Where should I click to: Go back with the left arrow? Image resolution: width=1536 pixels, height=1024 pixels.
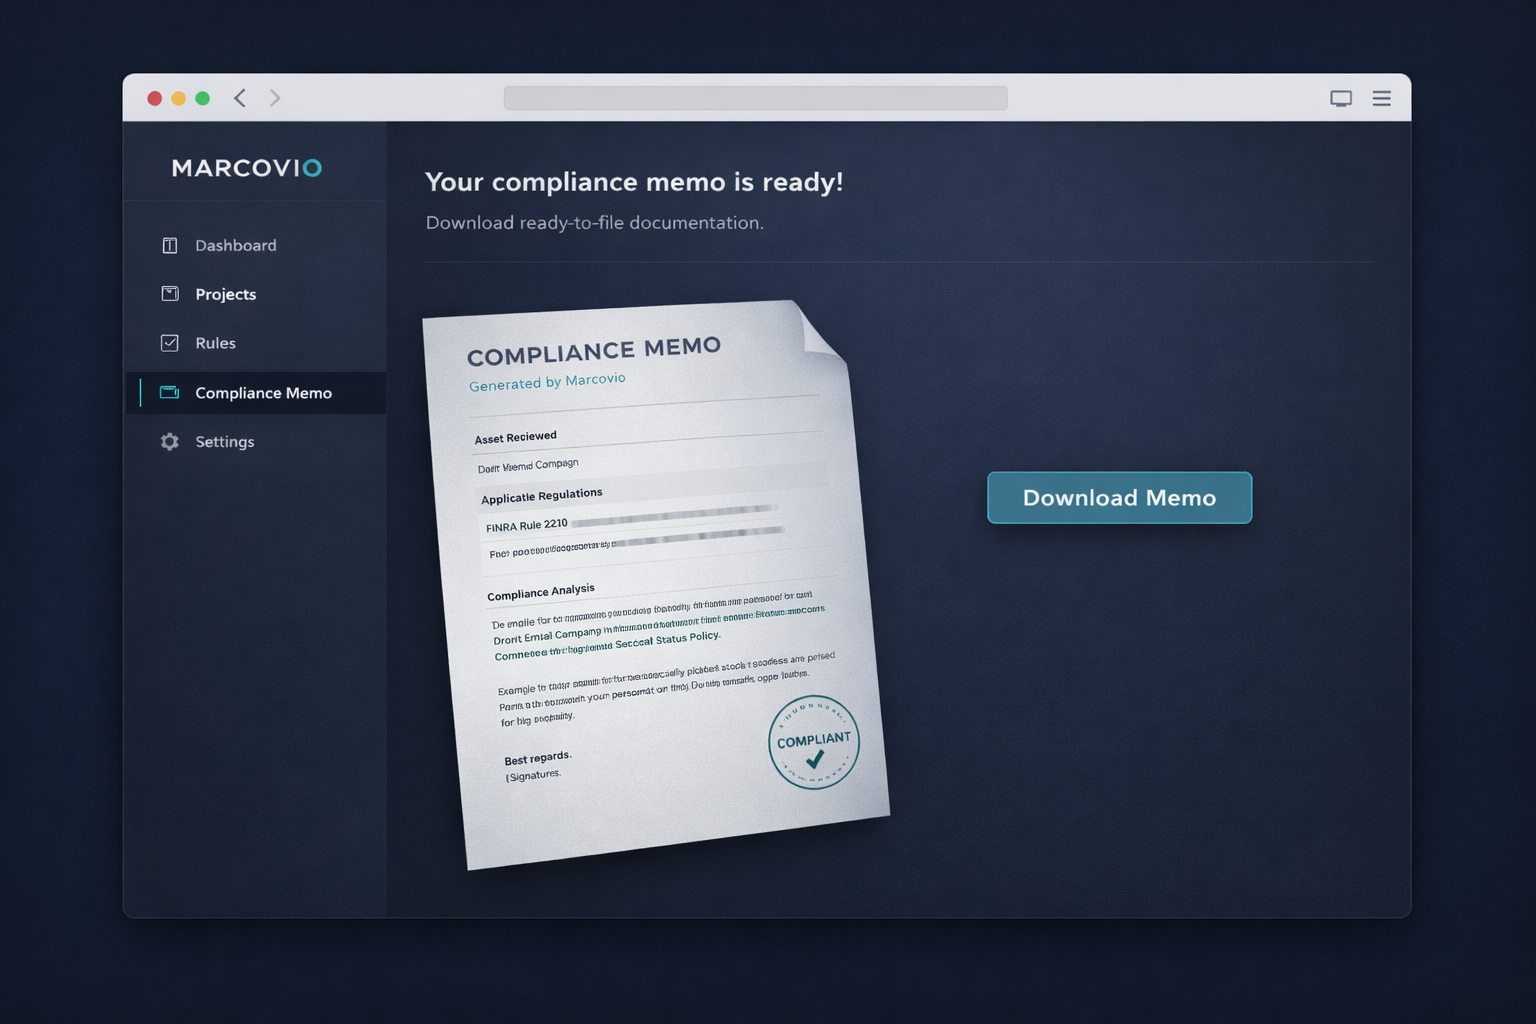click(x=240, y=98)
